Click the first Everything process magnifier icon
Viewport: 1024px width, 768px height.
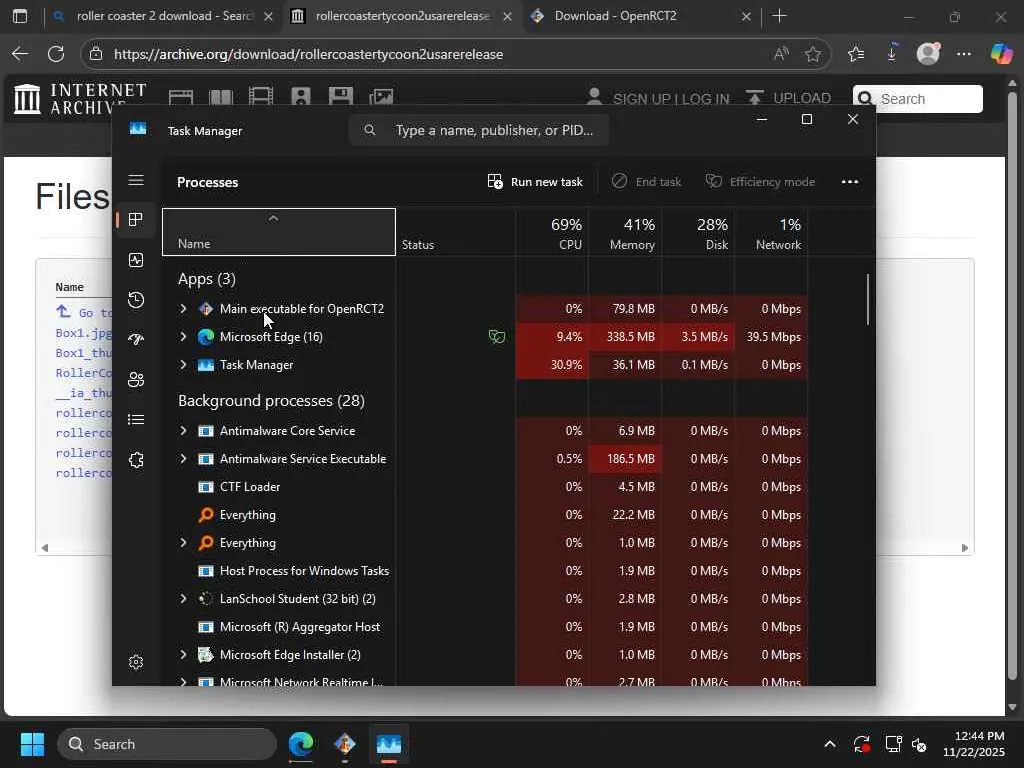pyautogui.click(x=206, y=515)
